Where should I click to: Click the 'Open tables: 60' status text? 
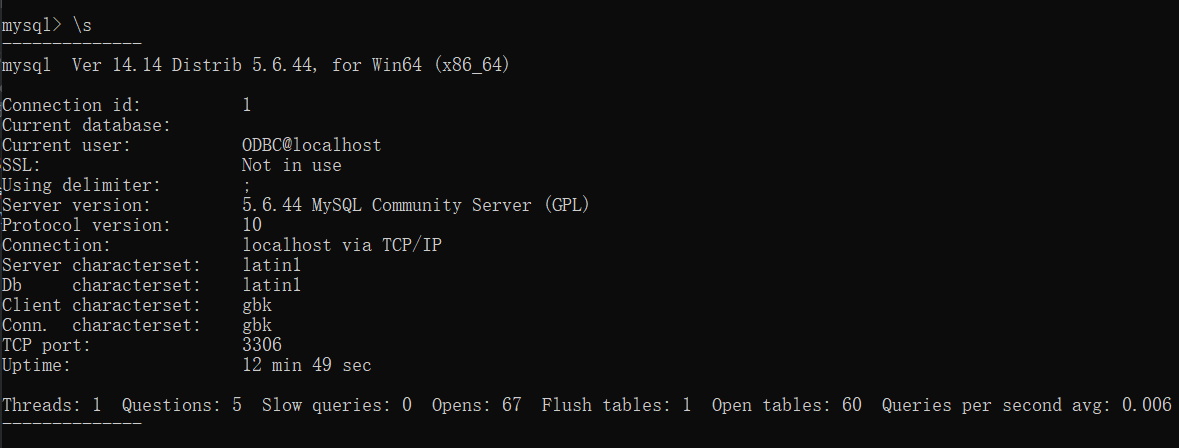pyautogui.click(x=786, y=405)
